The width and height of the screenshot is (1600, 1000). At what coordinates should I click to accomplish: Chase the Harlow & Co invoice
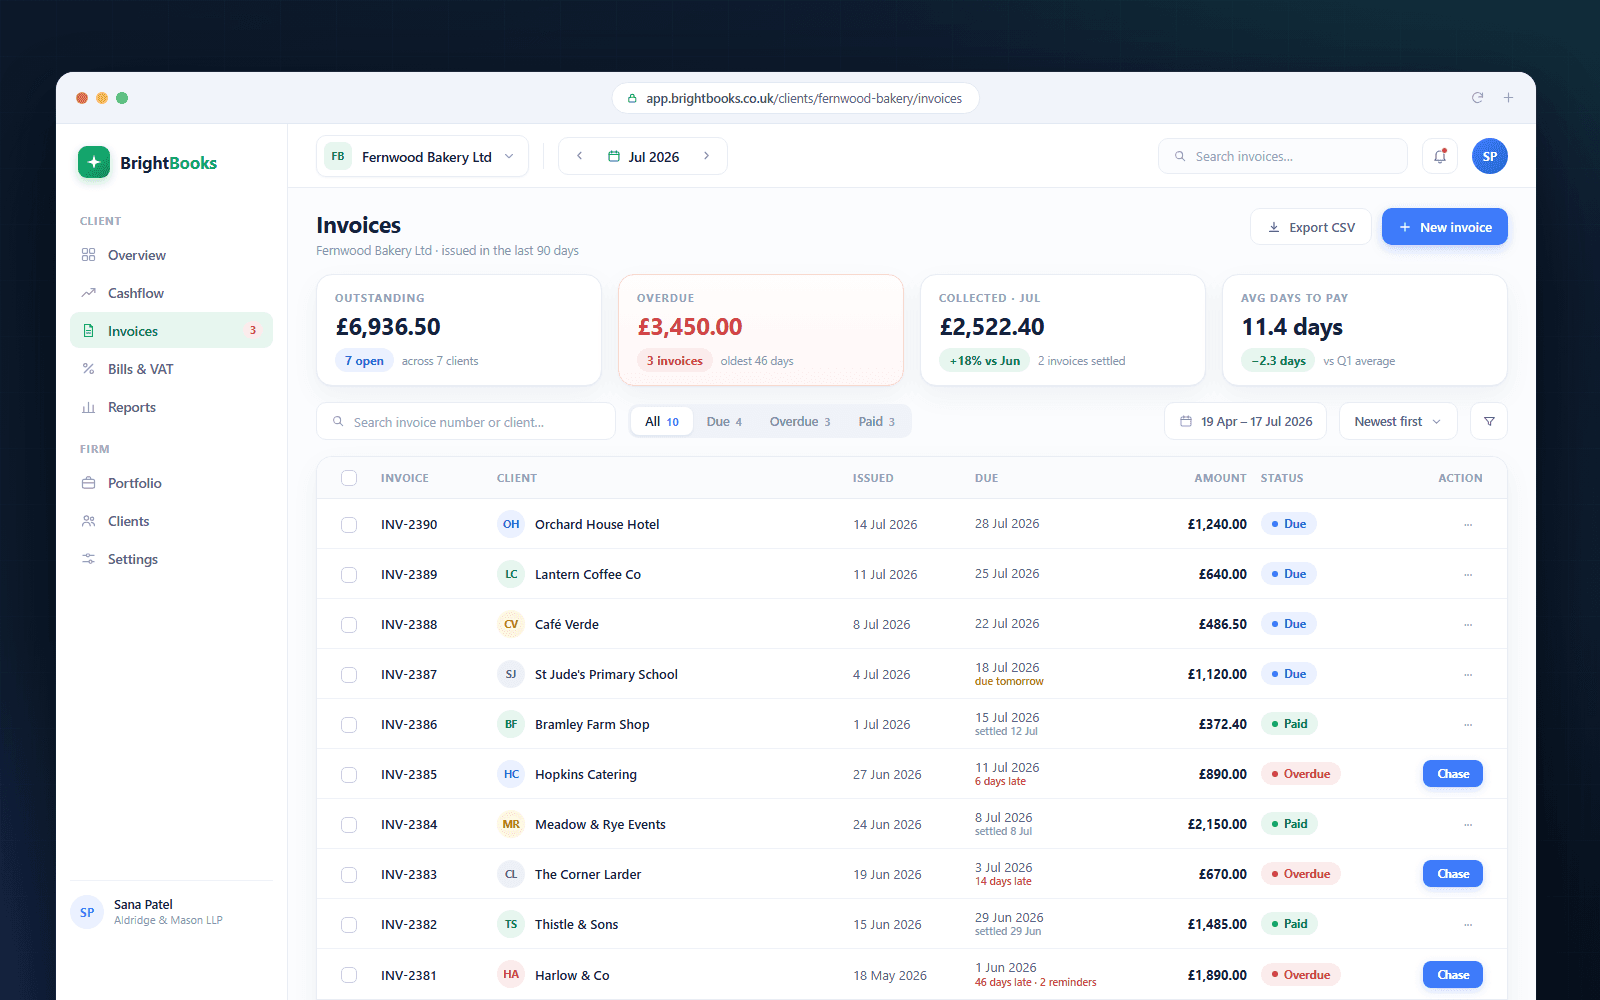click(x=1453, y=974)
